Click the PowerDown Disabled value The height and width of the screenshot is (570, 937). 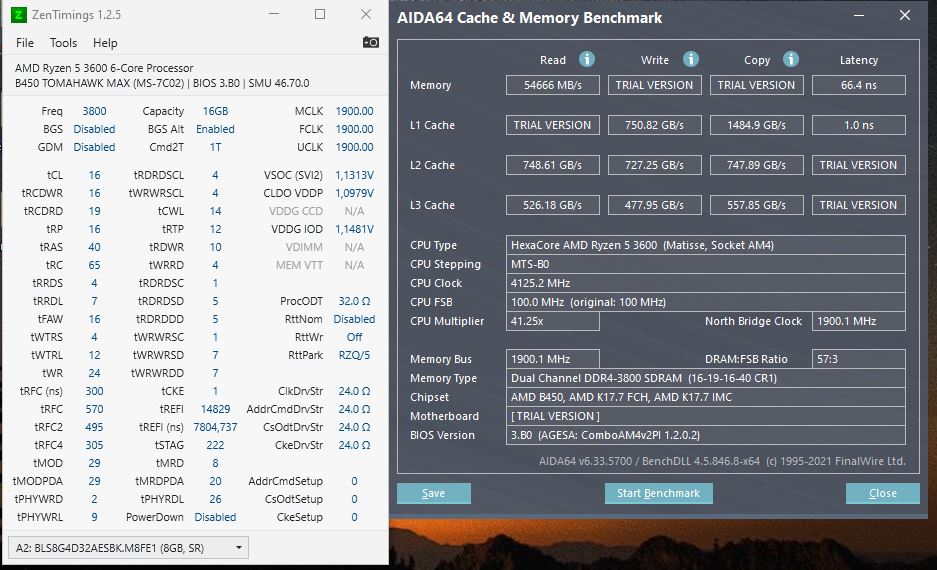coord(215,517)
